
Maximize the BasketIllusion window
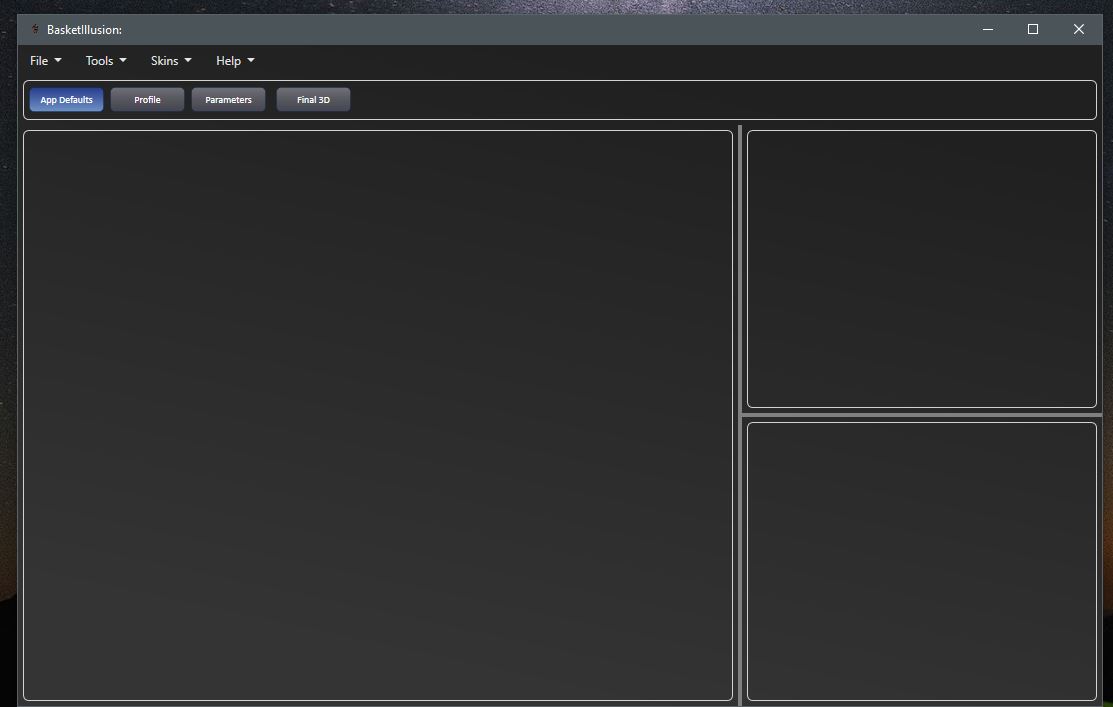click(x=1033, y=30)
